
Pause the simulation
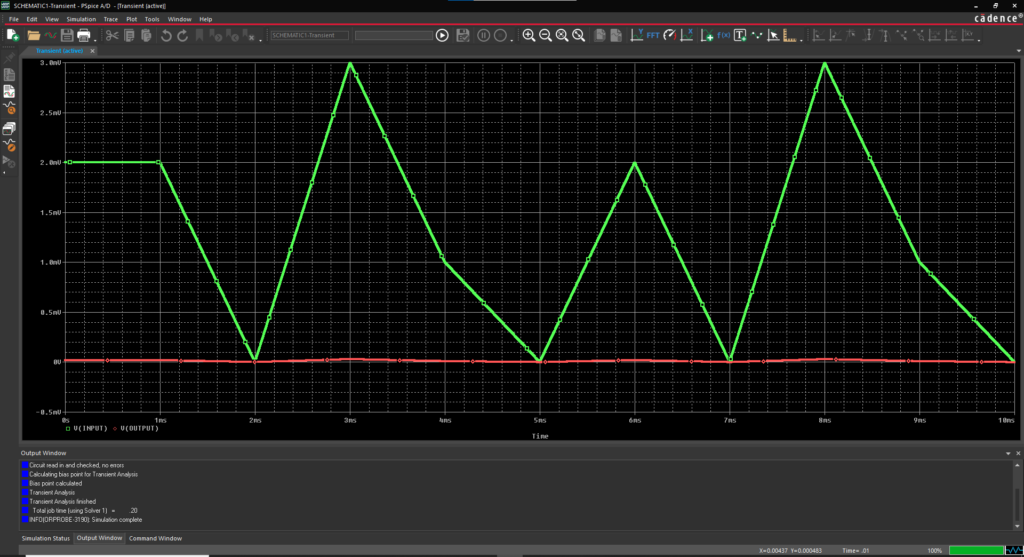[483, 35]
